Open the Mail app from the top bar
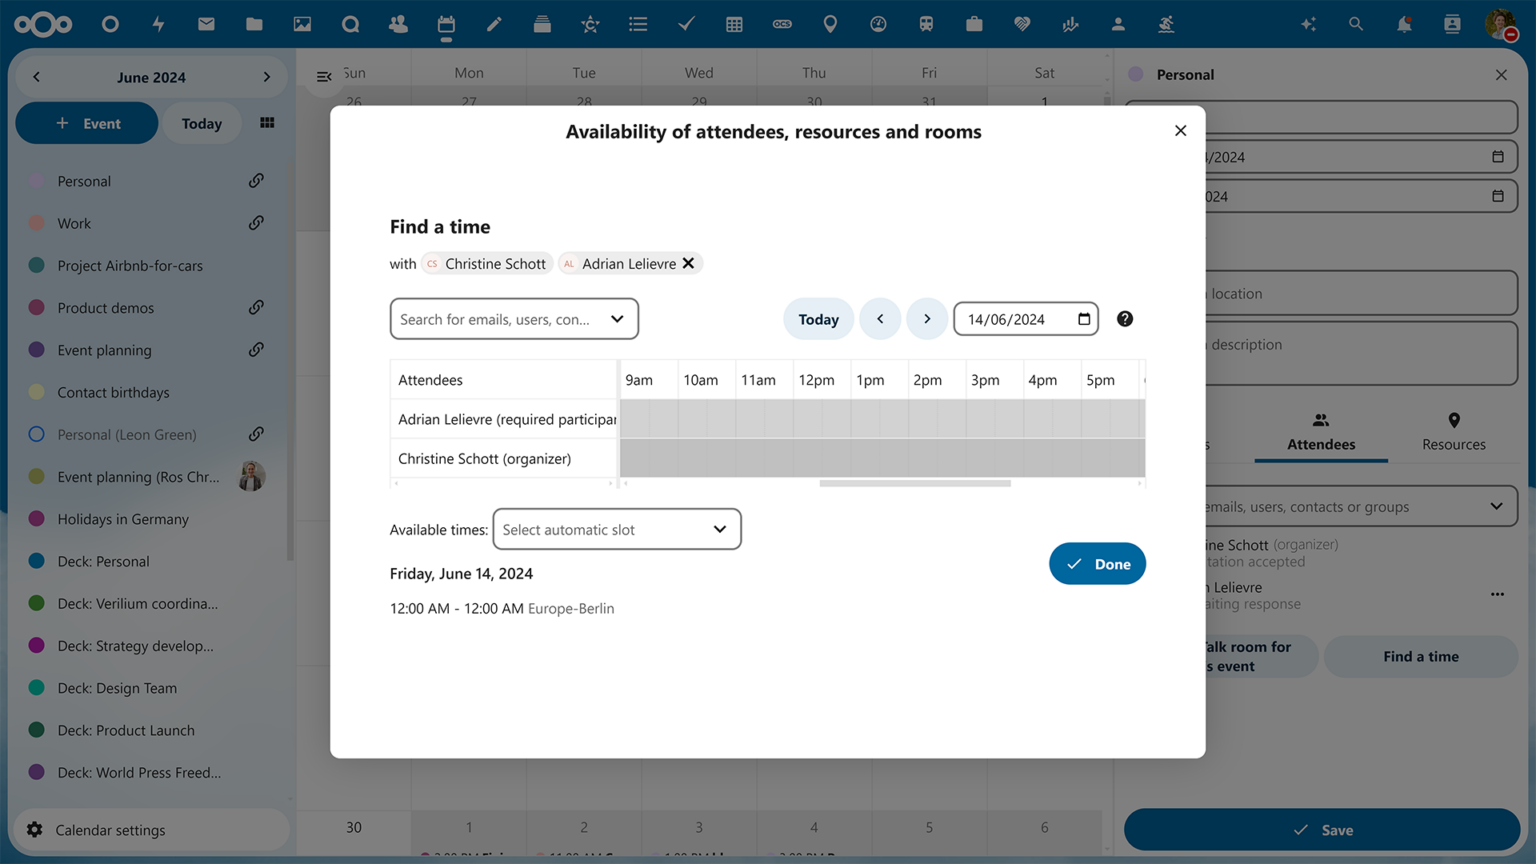 206,23
